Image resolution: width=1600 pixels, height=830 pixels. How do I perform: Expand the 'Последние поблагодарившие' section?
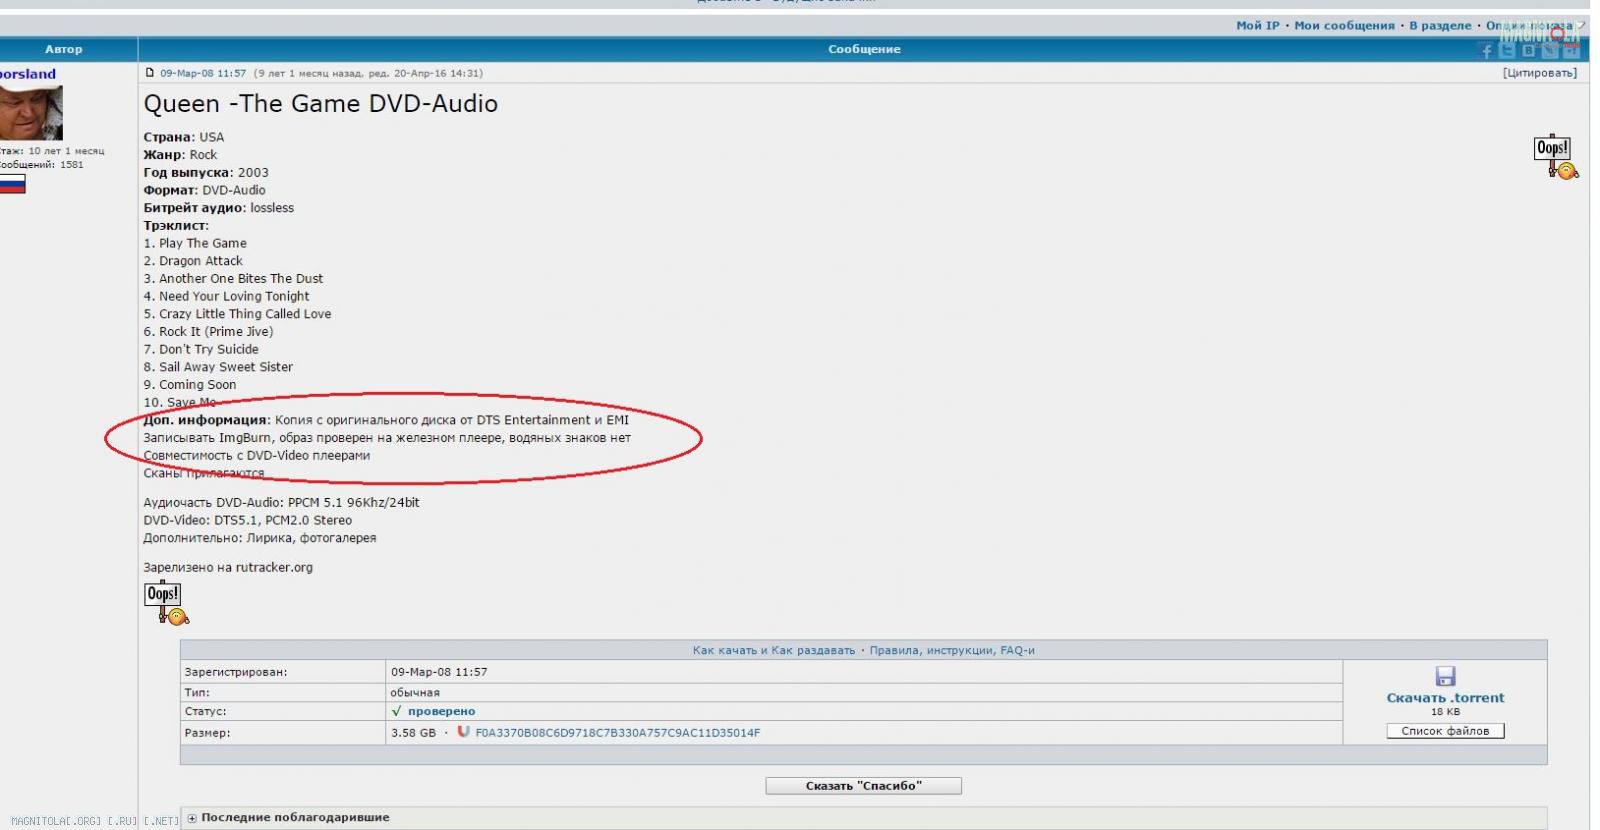pyautogui.click(x=192, y=818)
